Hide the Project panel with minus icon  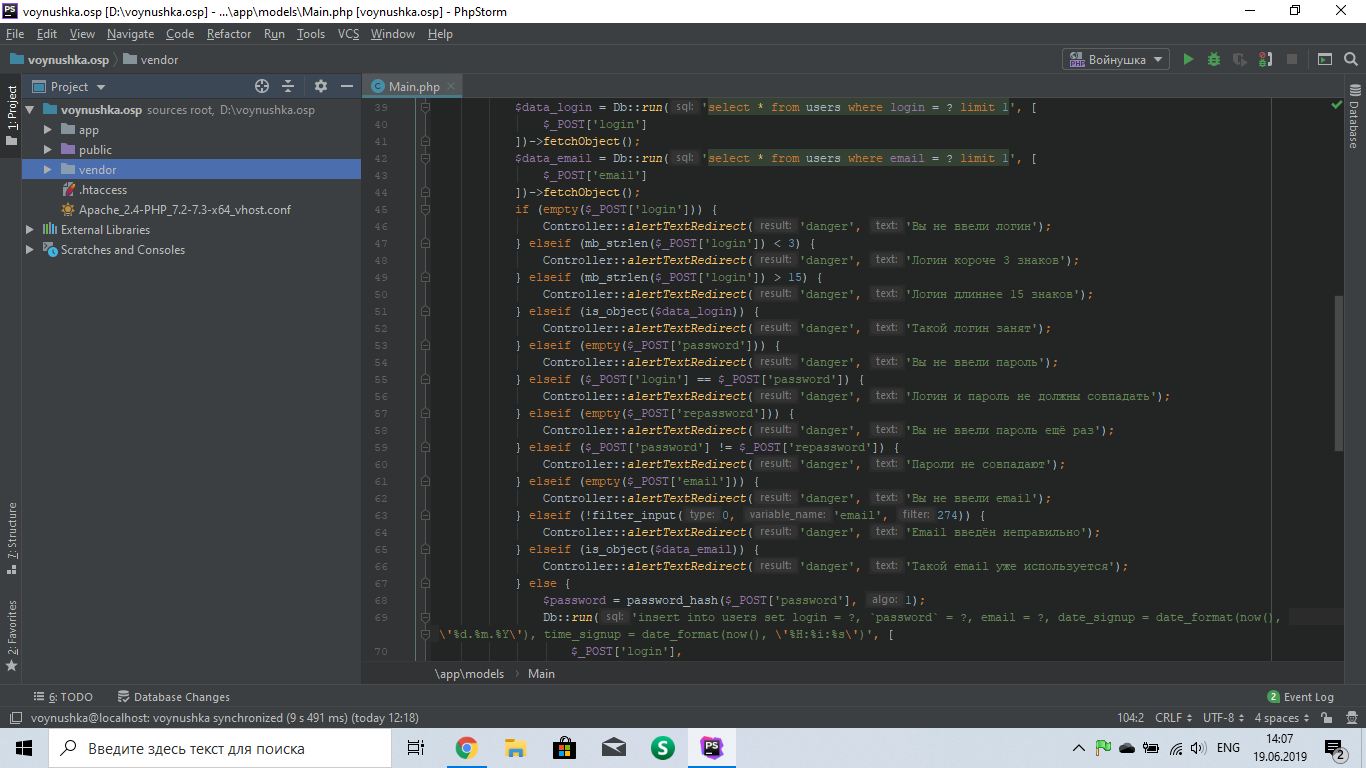[x=347, y=87]
